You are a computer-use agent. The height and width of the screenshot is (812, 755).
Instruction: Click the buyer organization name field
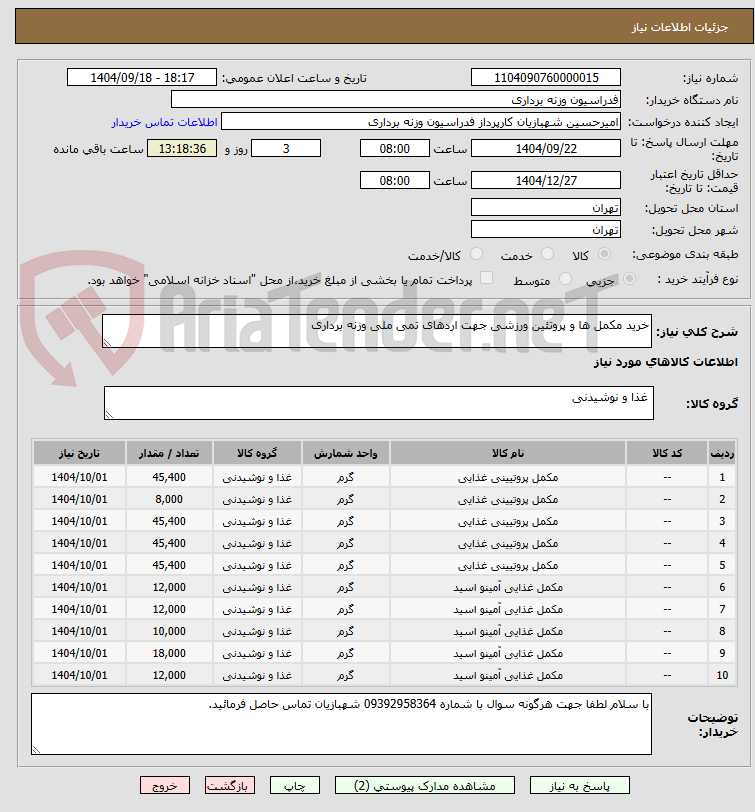pos(396,99)
